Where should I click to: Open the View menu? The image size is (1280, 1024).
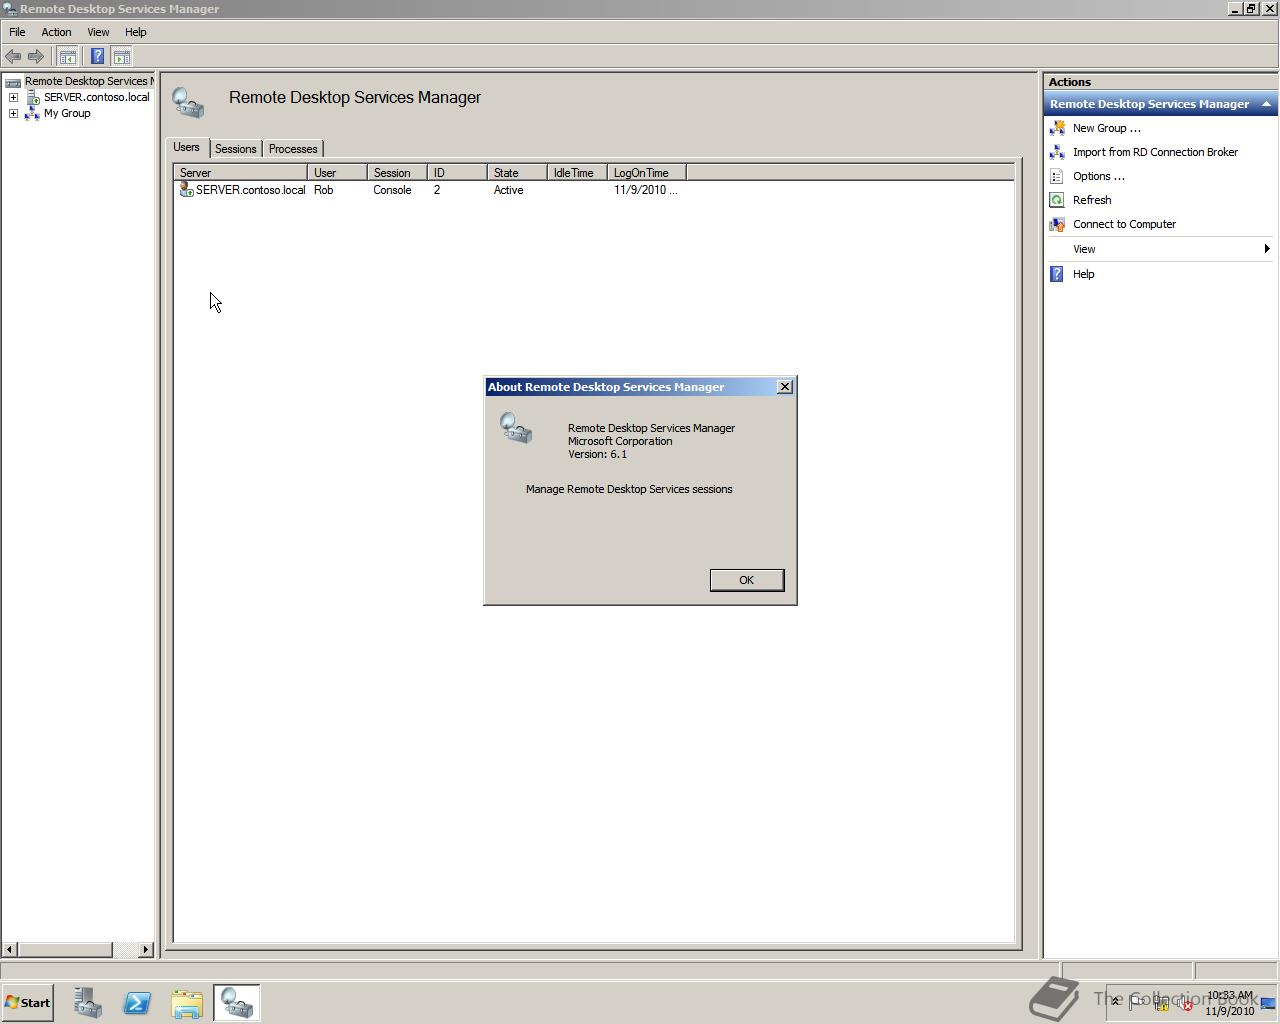pos(98,32)
